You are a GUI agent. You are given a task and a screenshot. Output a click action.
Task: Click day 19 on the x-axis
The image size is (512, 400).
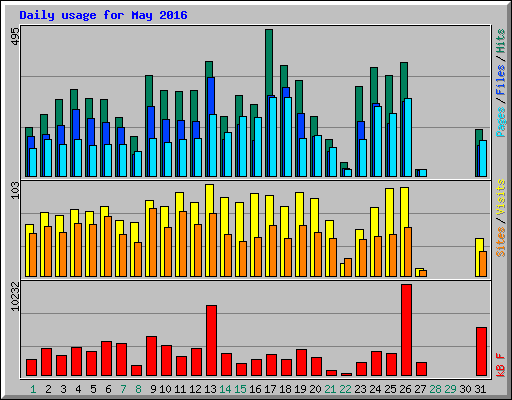pyautogui.click(x=300, y=389)
